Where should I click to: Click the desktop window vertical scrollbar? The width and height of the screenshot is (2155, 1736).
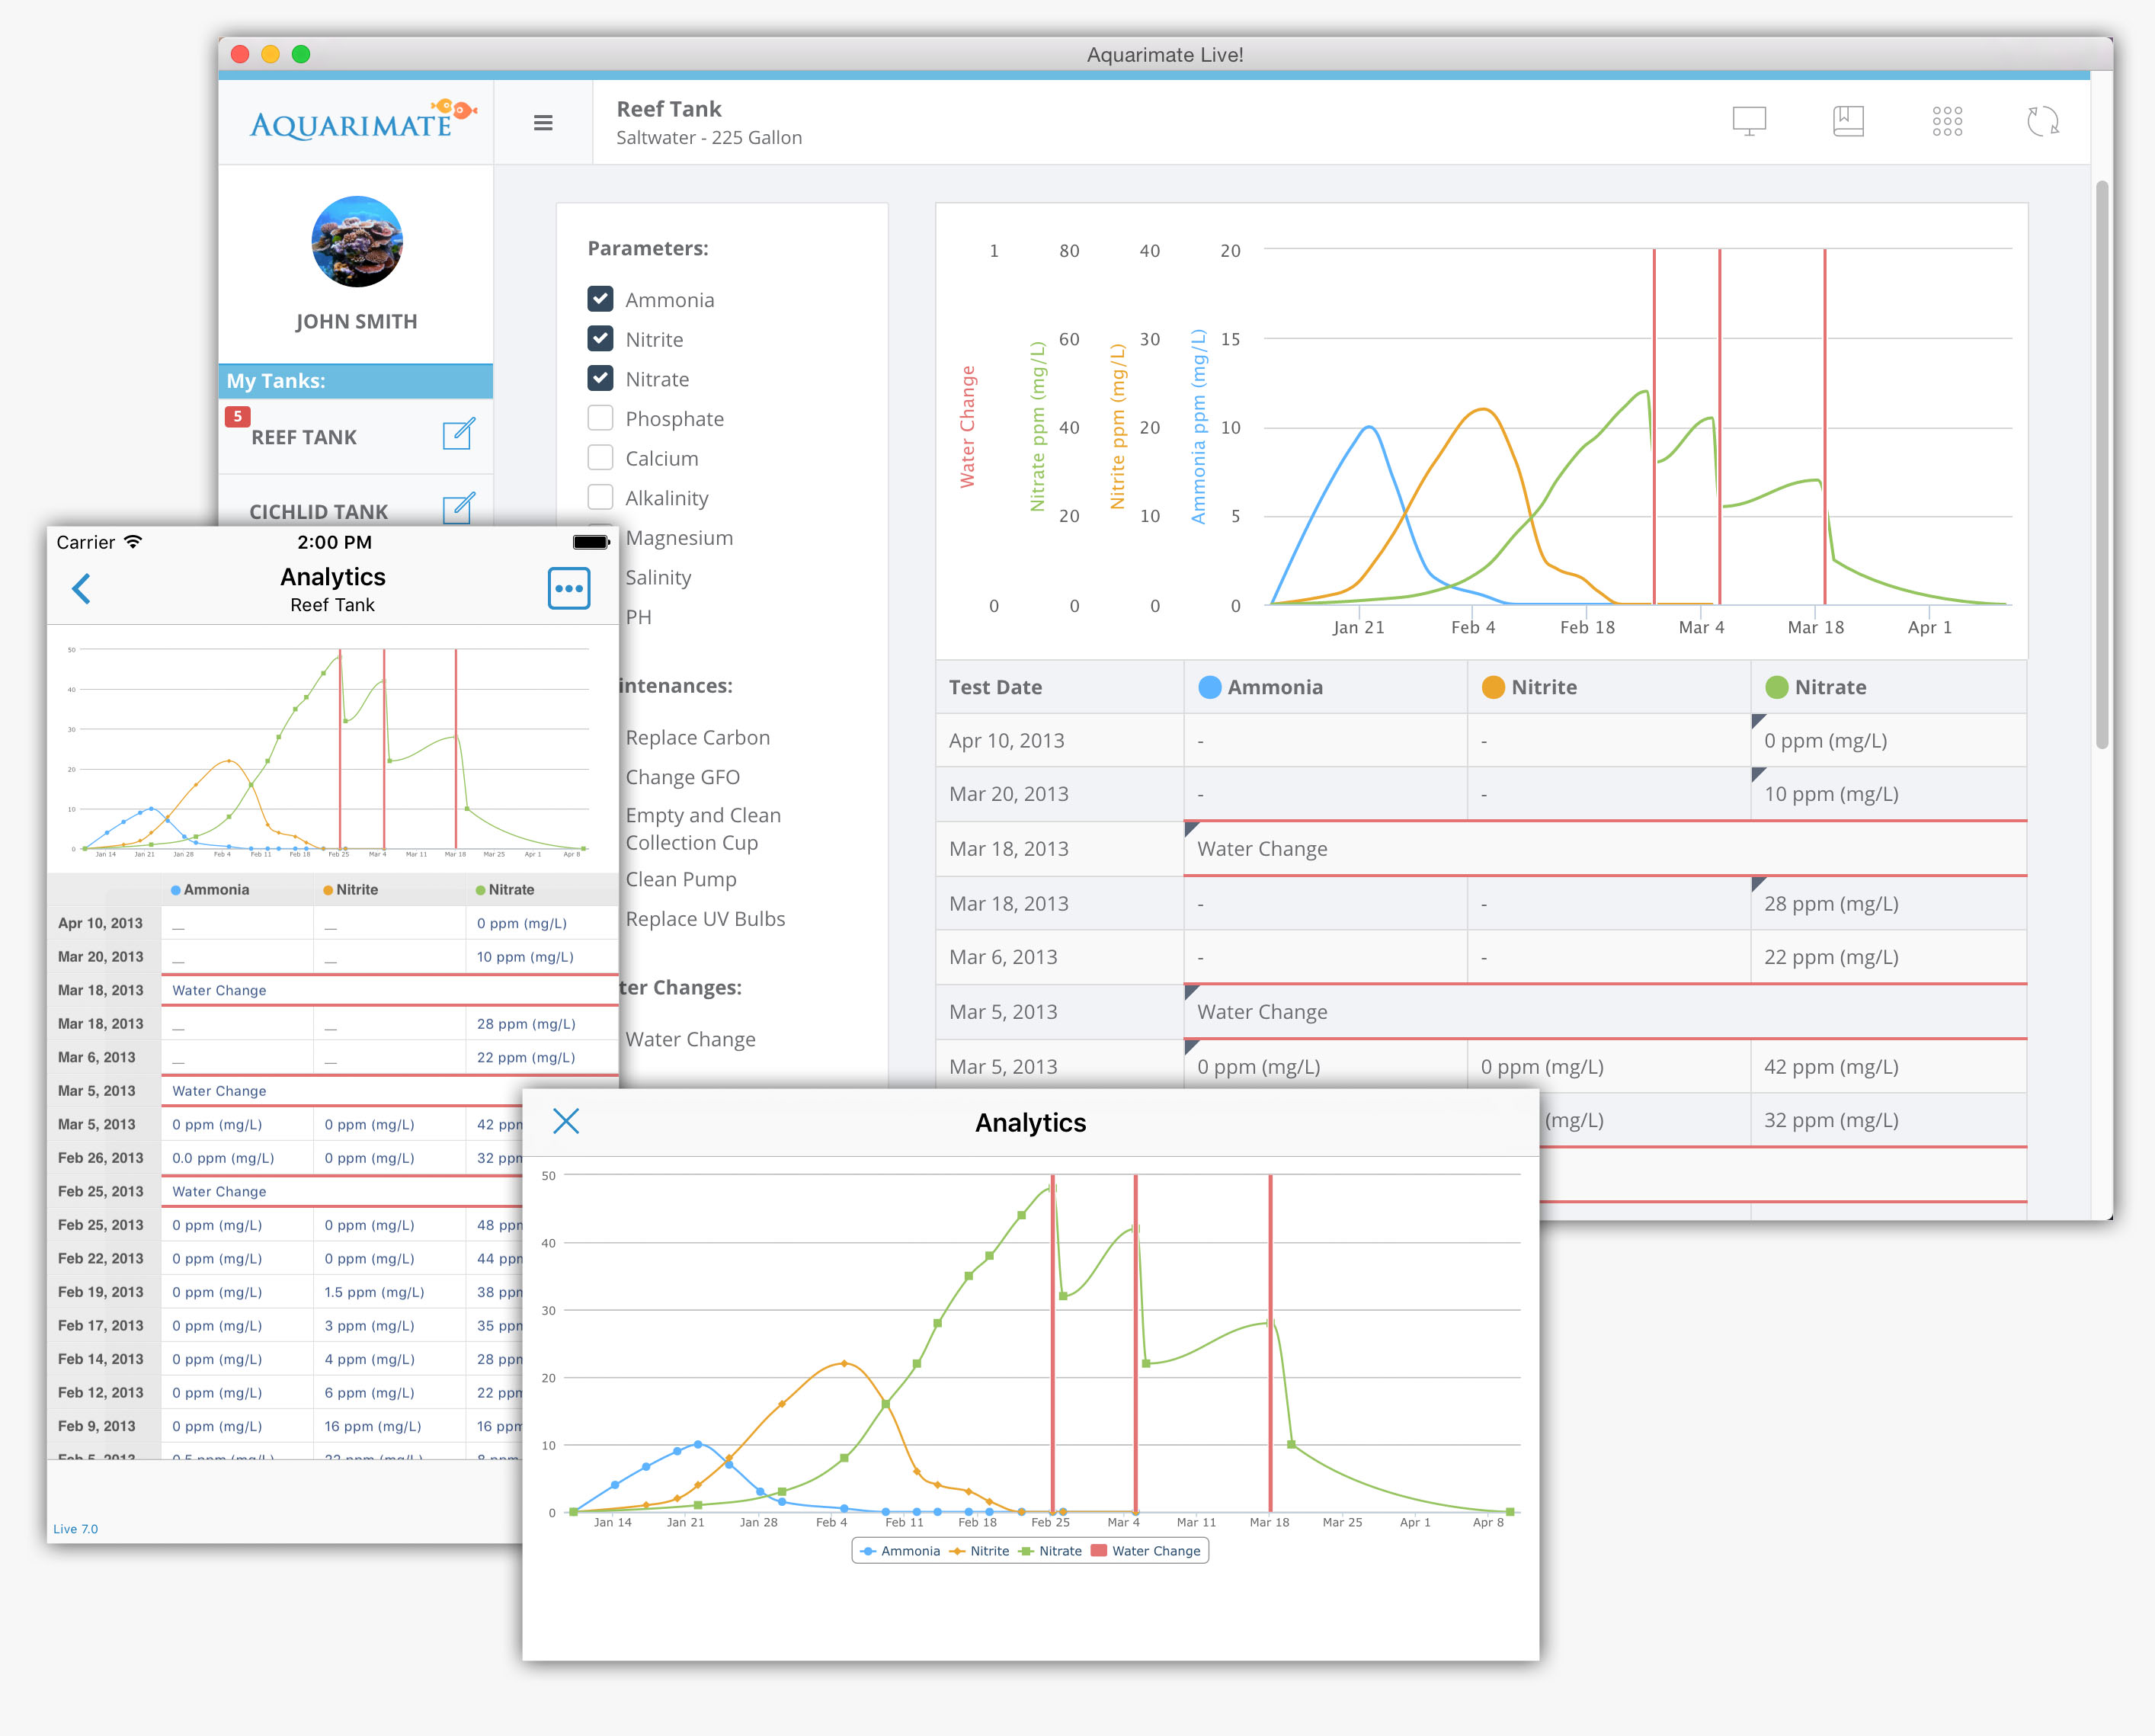click(x=2102, y=465)
